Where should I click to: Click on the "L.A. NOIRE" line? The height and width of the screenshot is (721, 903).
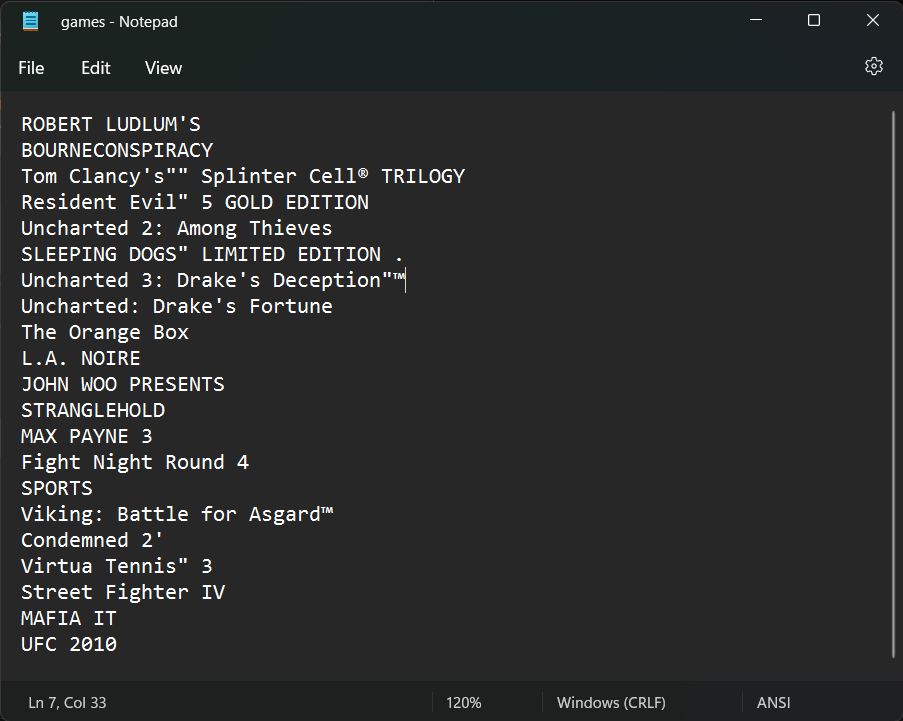(x=81, y=358)
